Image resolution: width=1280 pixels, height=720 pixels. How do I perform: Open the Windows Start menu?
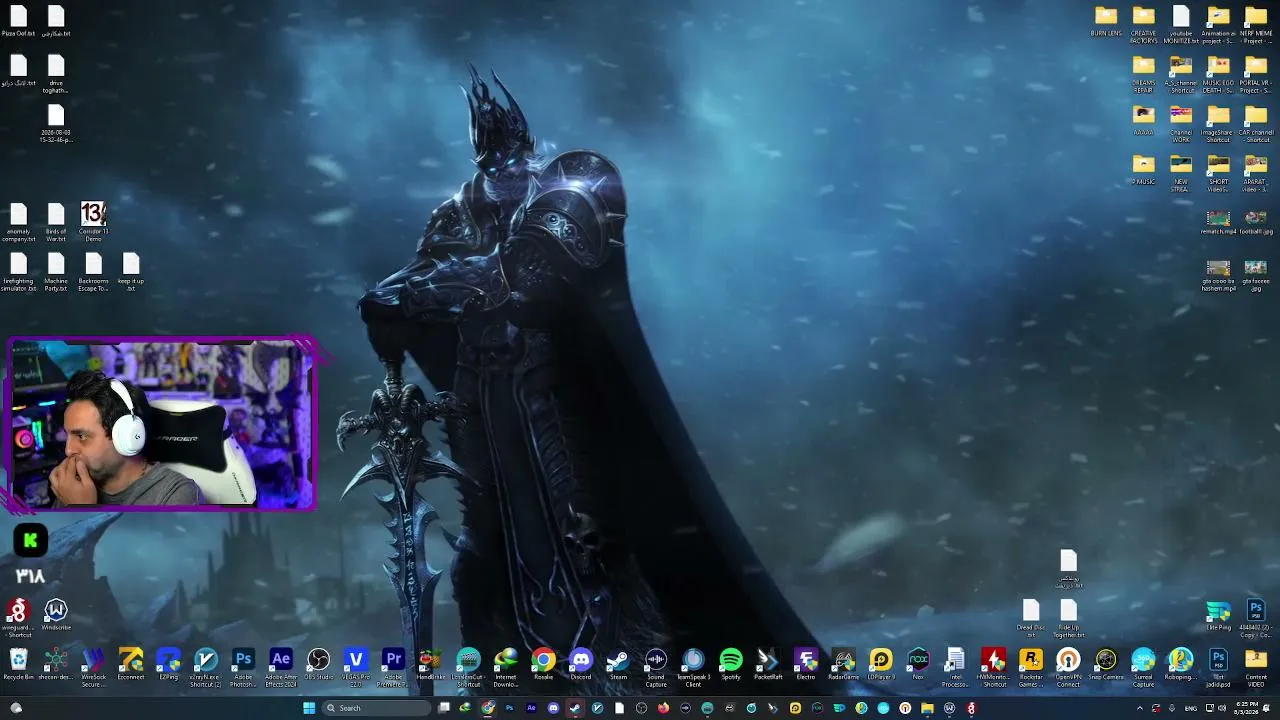(x=309, y=708)
